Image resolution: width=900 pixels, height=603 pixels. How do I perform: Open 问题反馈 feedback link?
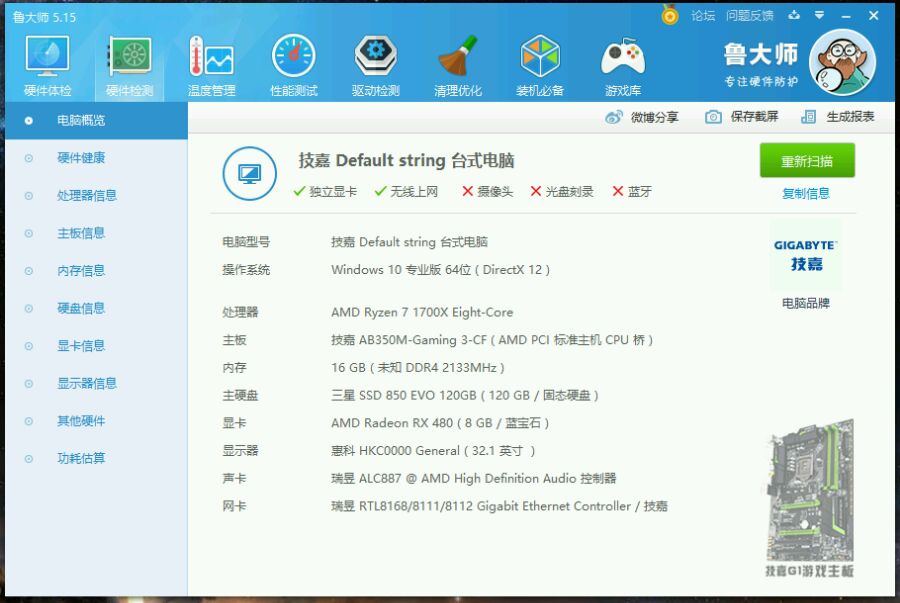(x=750, y=15)
